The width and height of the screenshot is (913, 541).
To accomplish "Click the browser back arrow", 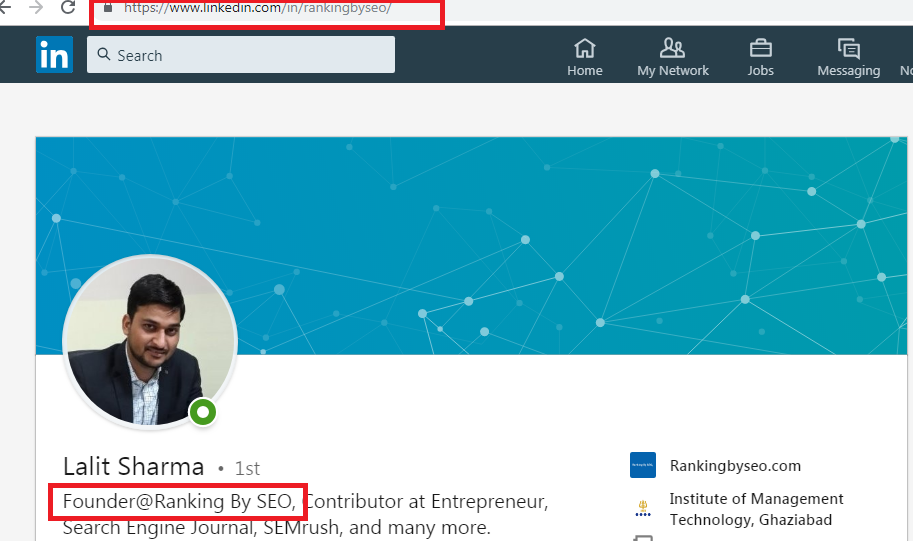I will pyautogui.click(x=5, y=7).
